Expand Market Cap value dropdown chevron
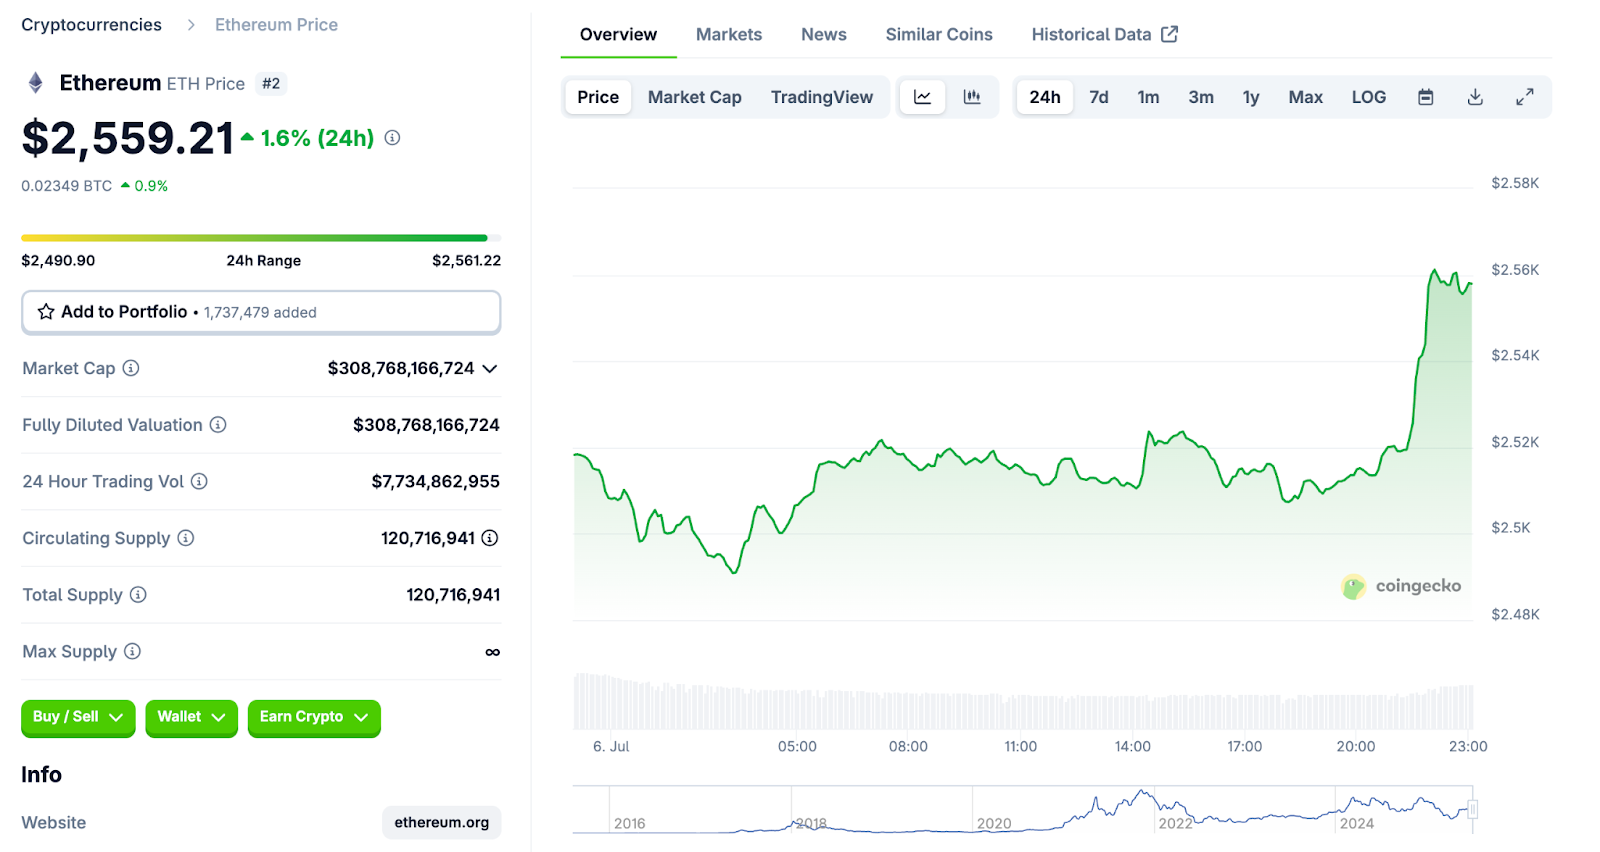 point(490,369)
